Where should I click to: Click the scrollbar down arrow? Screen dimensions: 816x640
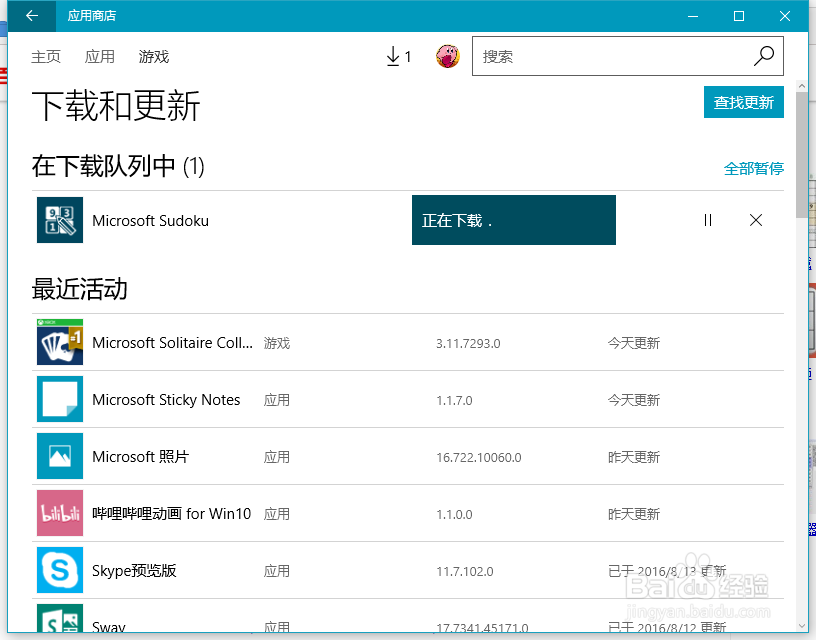click(801, 626)
